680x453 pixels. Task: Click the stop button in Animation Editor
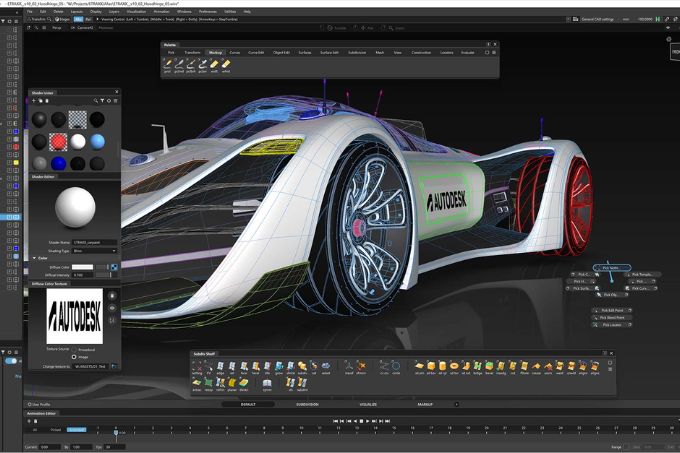(x=361, y=421)
